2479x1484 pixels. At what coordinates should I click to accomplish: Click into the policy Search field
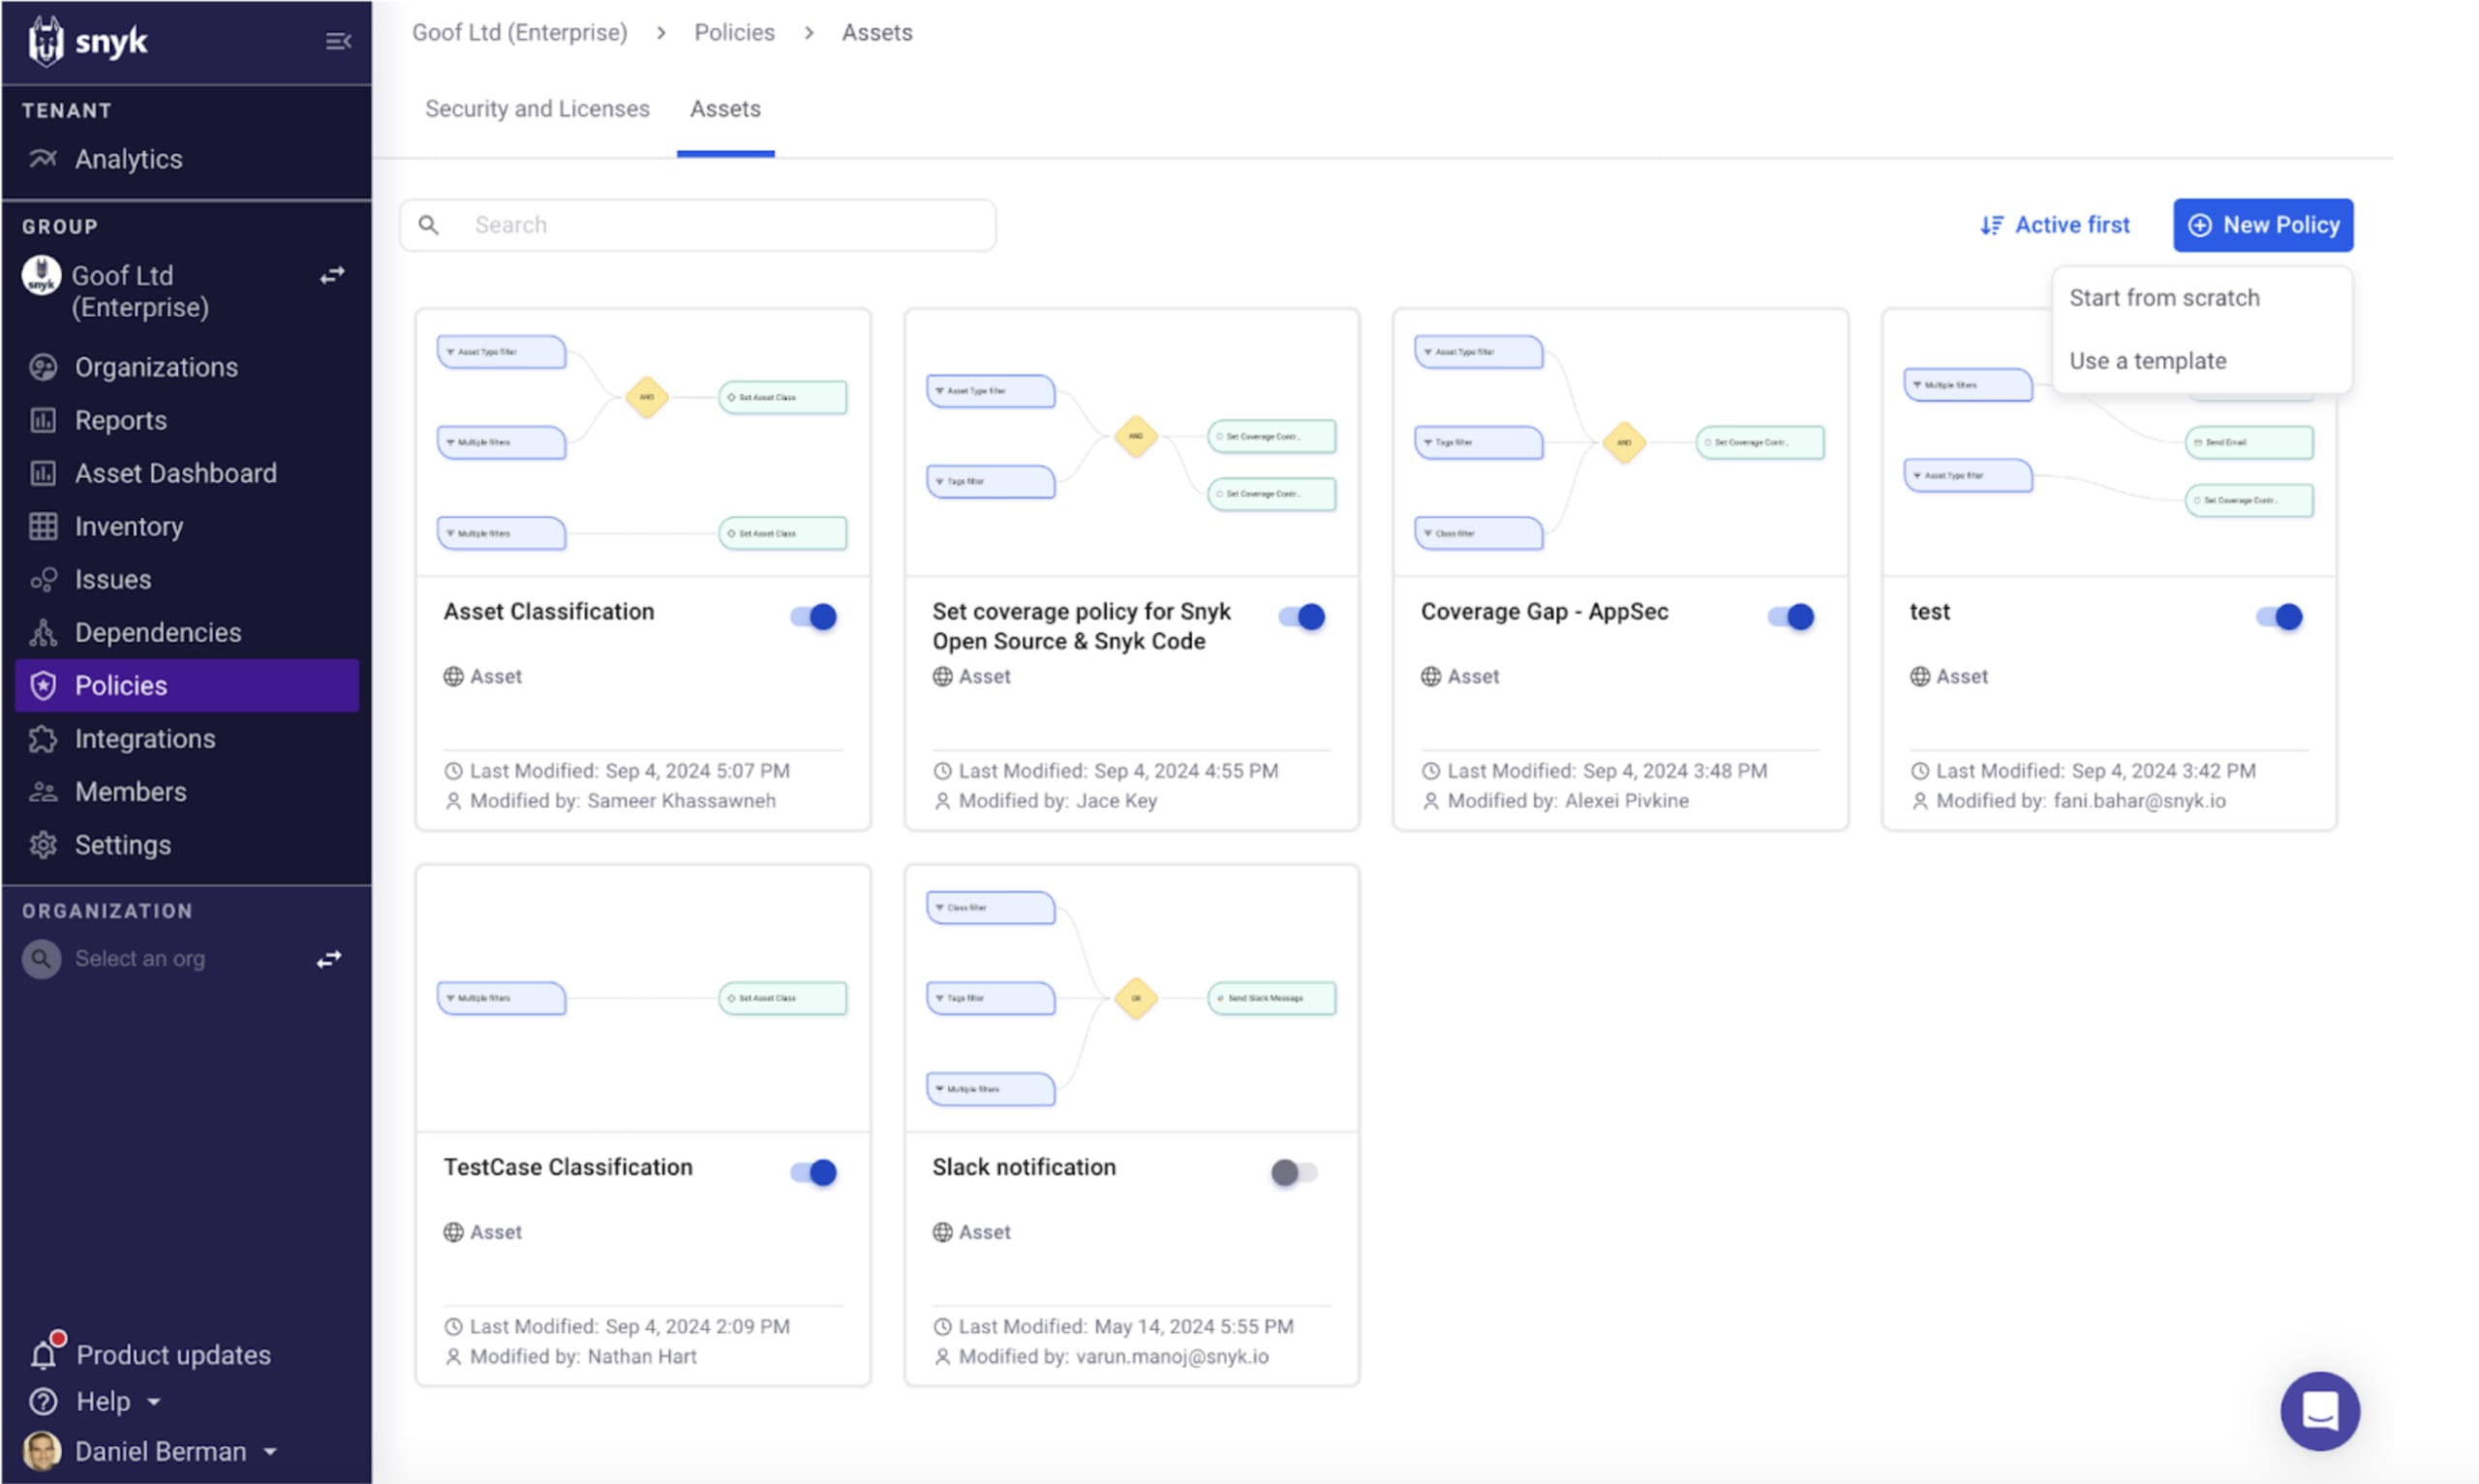tap(698, 225)
